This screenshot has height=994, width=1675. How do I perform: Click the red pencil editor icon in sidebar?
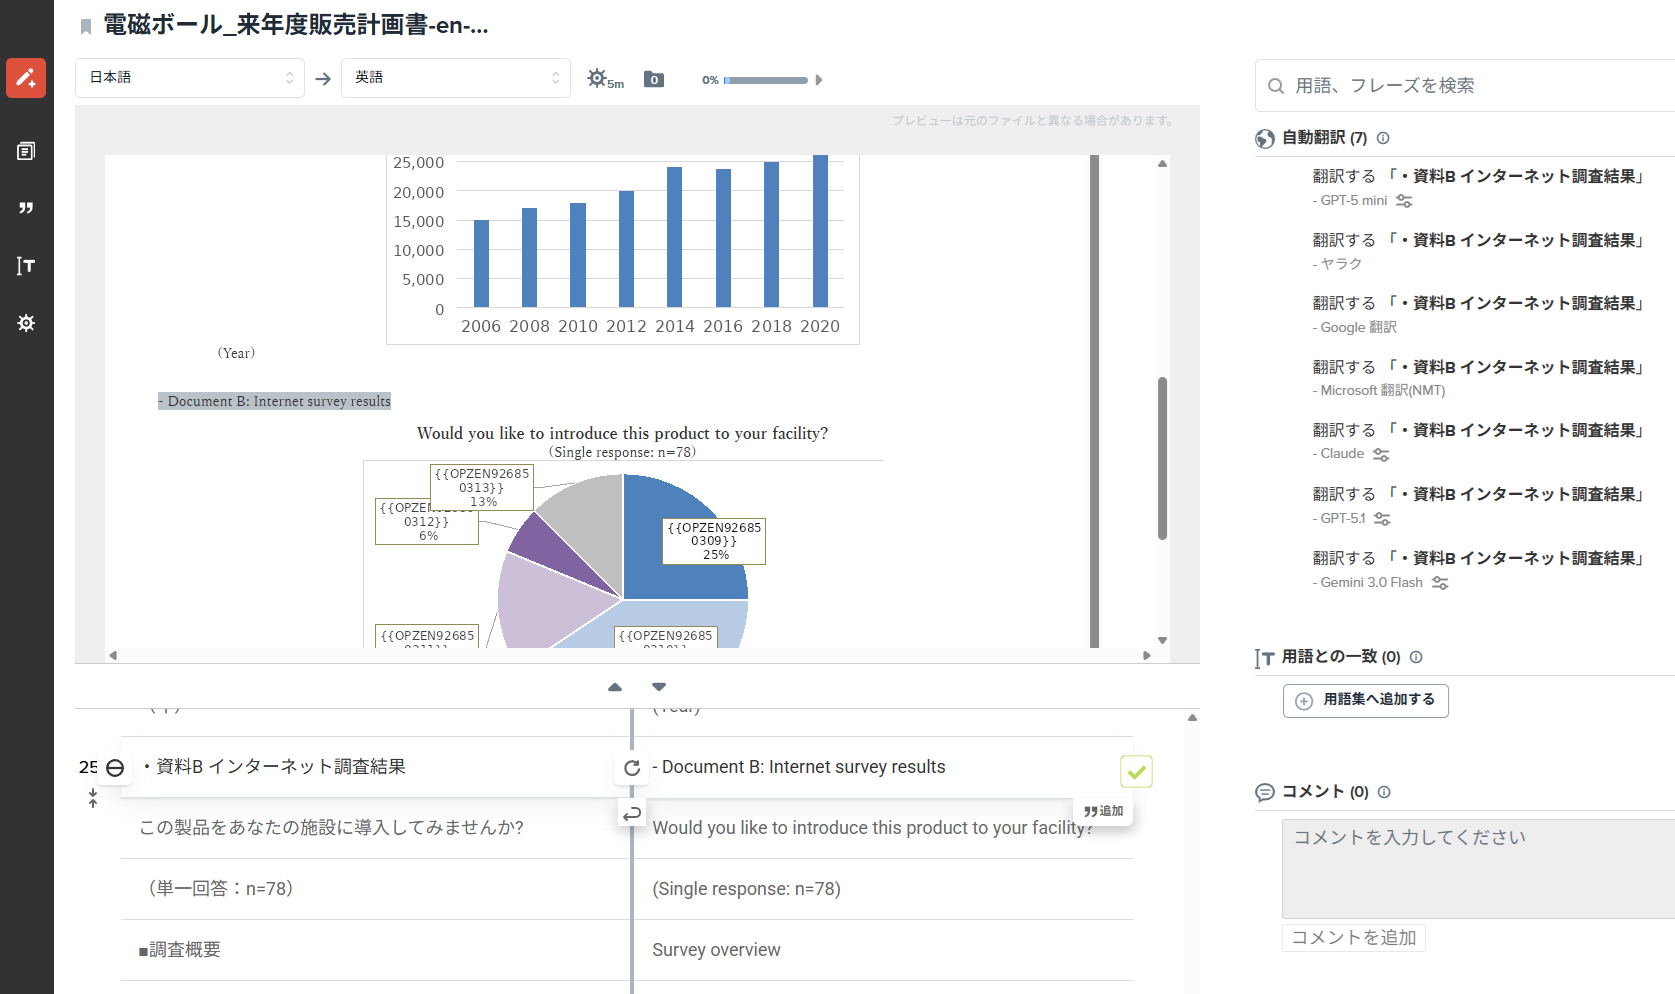[x=26, y=78]
